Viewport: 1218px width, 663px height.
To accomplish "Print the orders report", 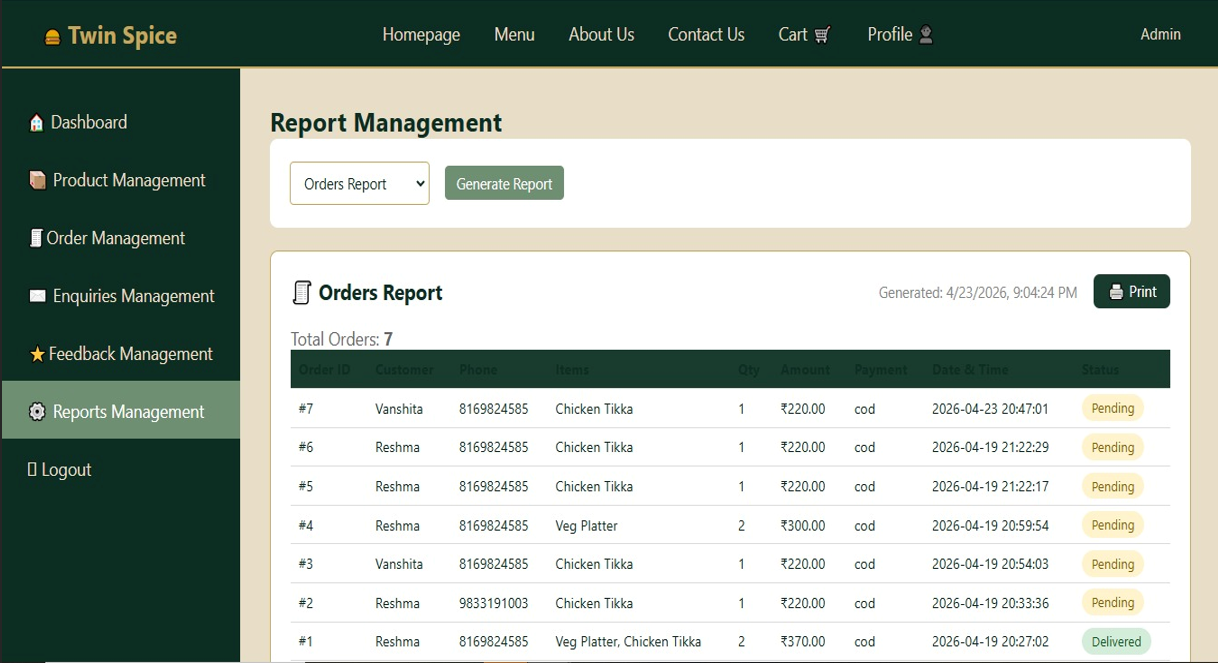I will 1132,292.
